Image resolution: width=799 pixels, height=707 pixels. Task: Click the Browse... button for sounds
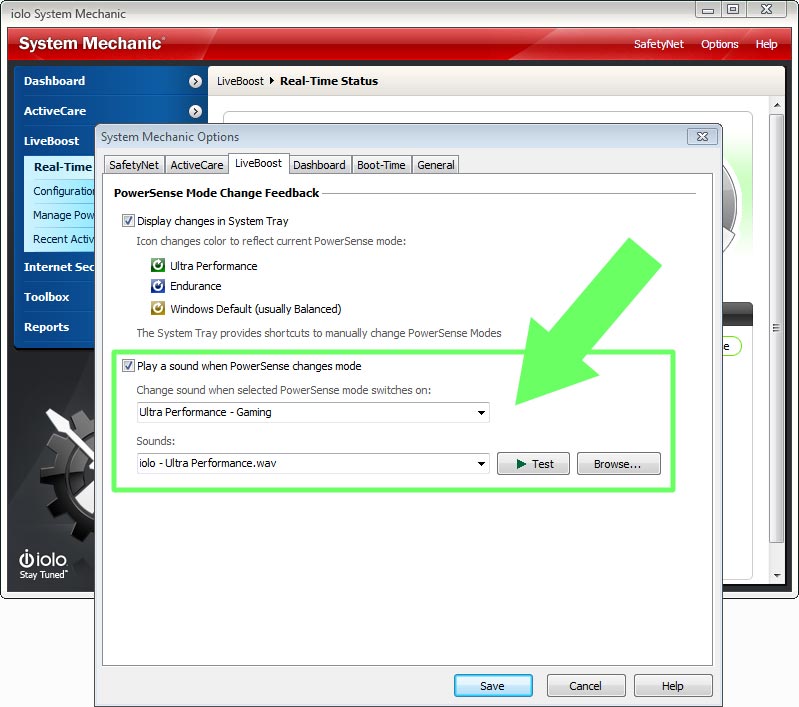coord(619,464)
